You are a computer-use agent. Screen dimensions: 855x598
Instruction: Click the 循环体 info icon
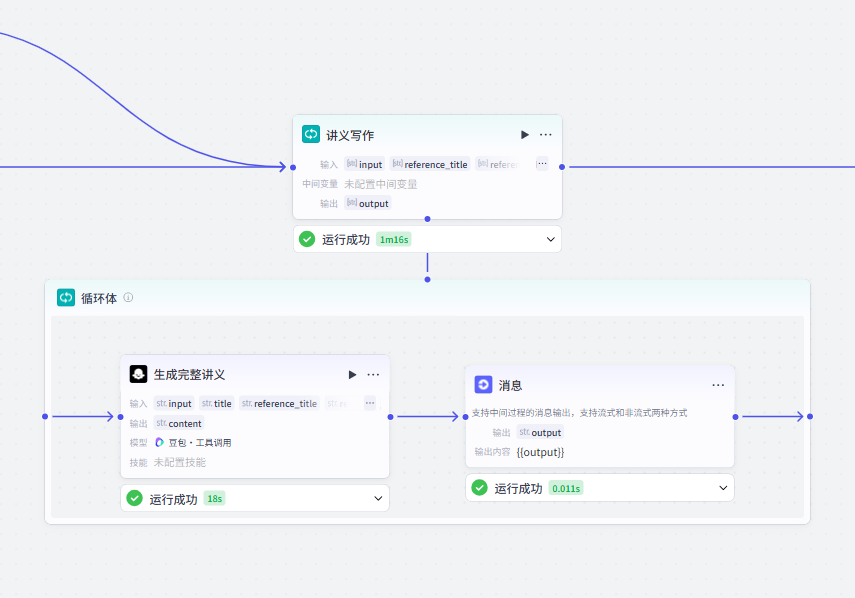click(x=128, y=298)
